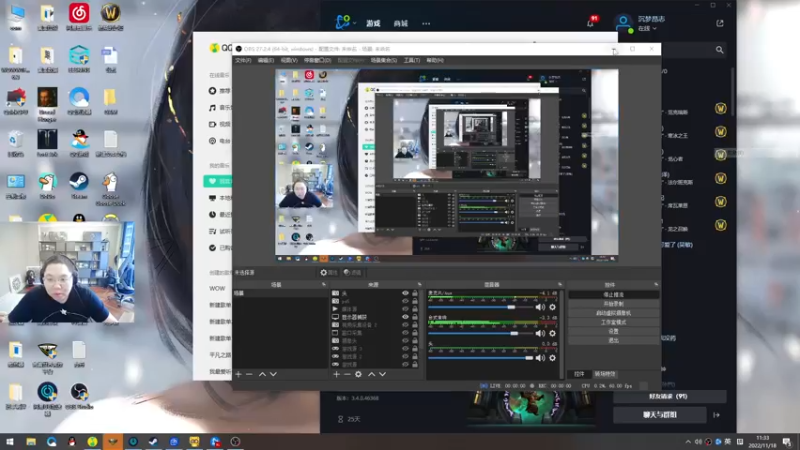This screenshot has height=450, width=800.
Task: Add a new source with plus icon
Action: (x=336, y=374)
